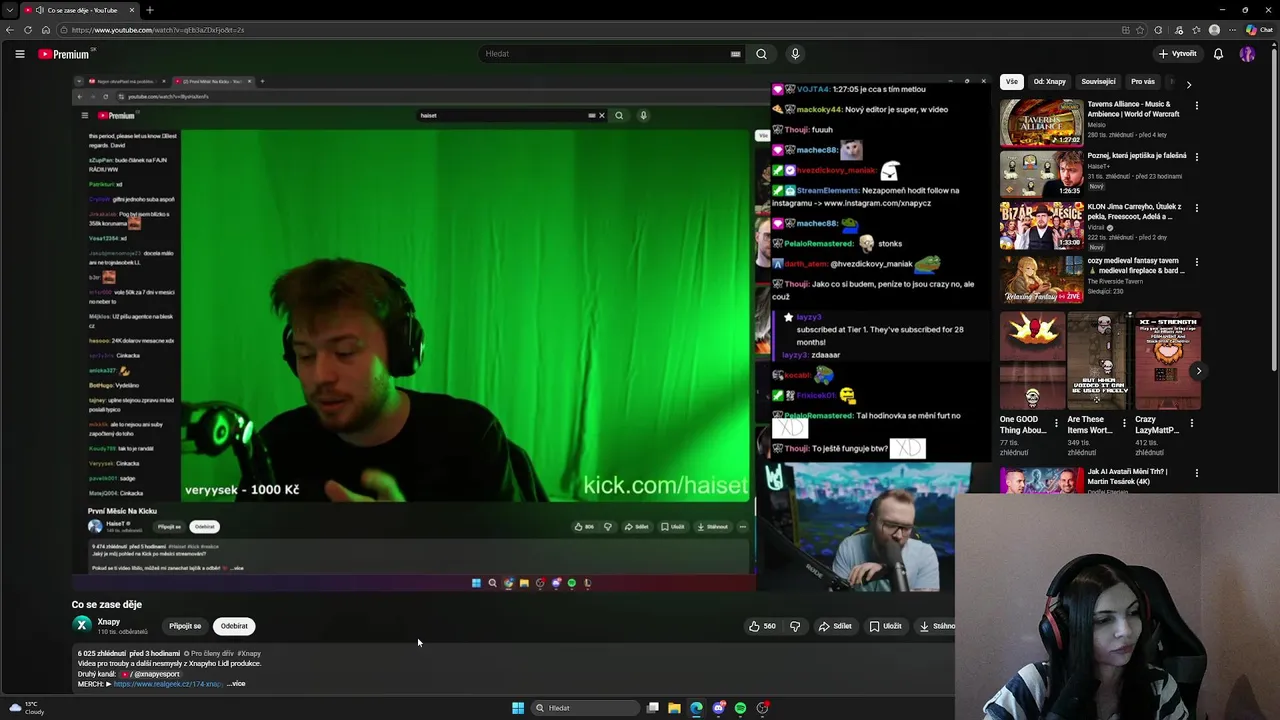Open options for One GOOD Thing short
Screen dimensions: 1280x720
(1056, 422)
